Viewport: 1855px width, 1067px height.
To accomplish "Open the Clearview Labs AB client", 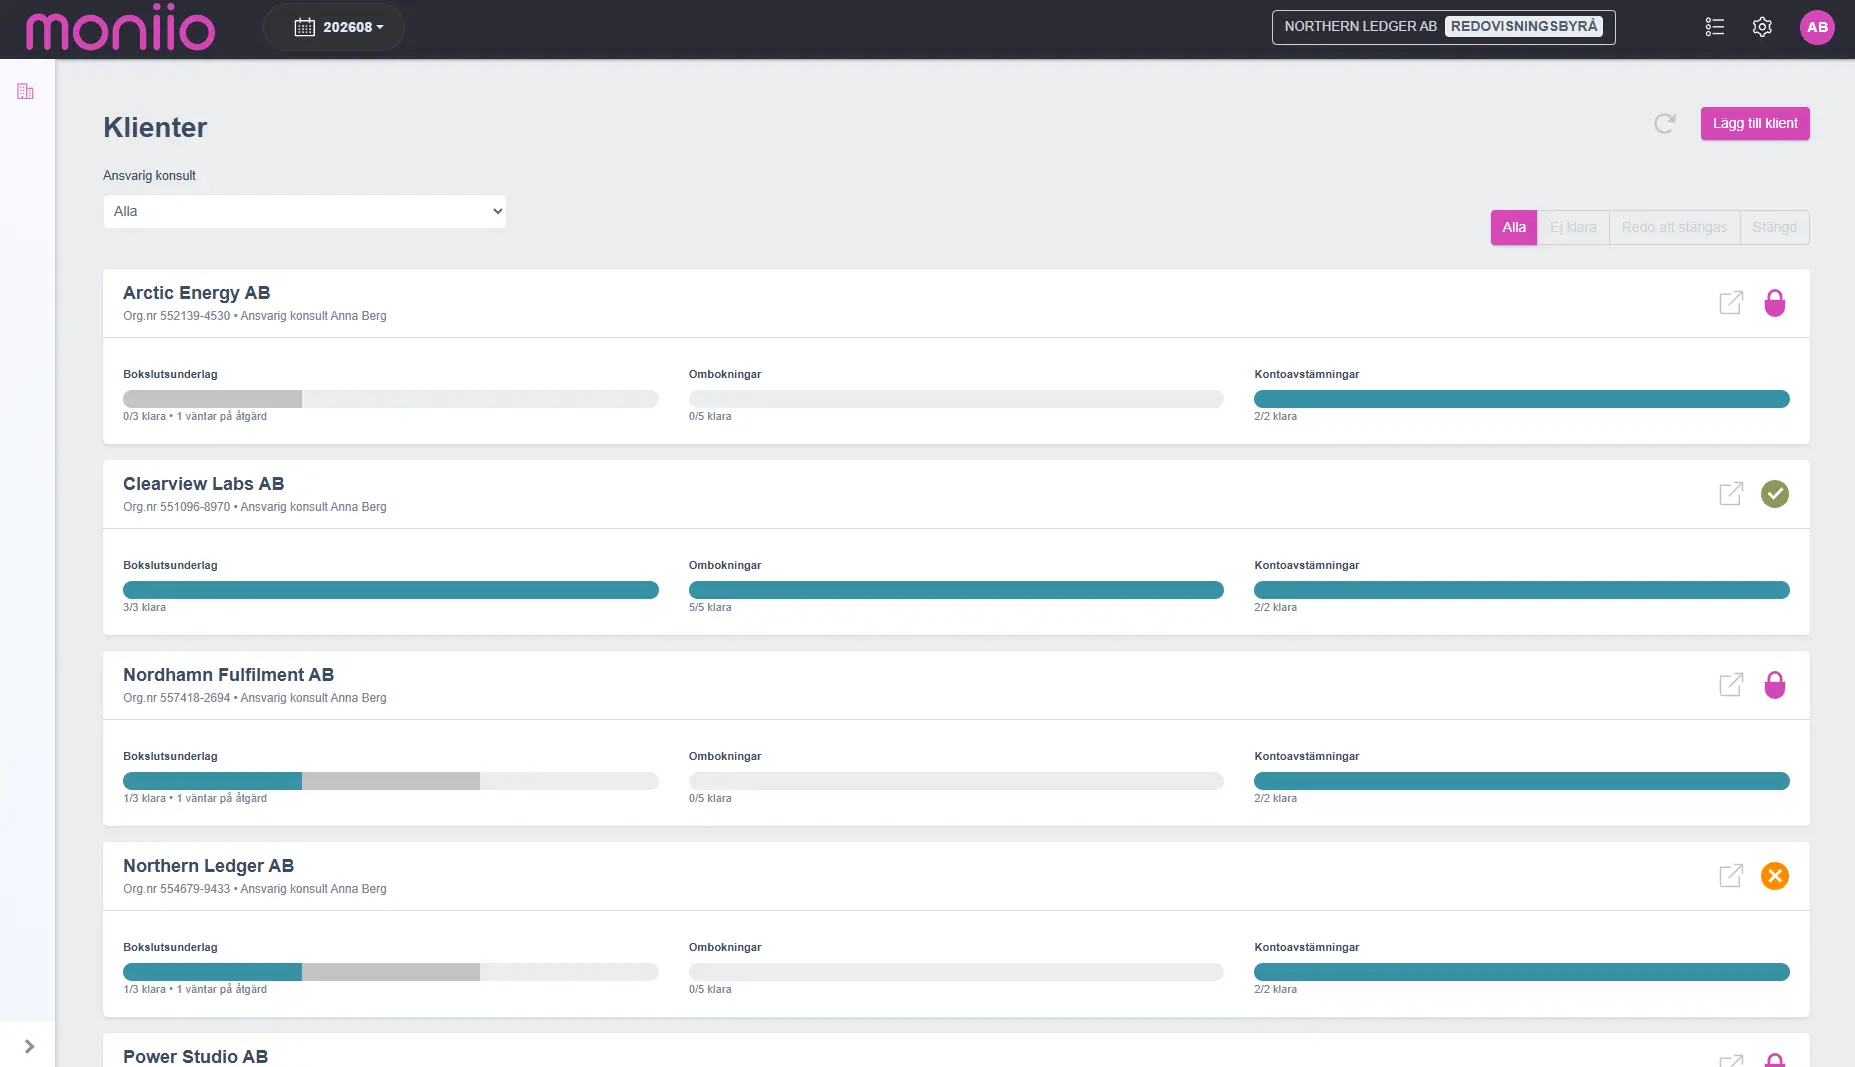I will click(x=203, y=484).
